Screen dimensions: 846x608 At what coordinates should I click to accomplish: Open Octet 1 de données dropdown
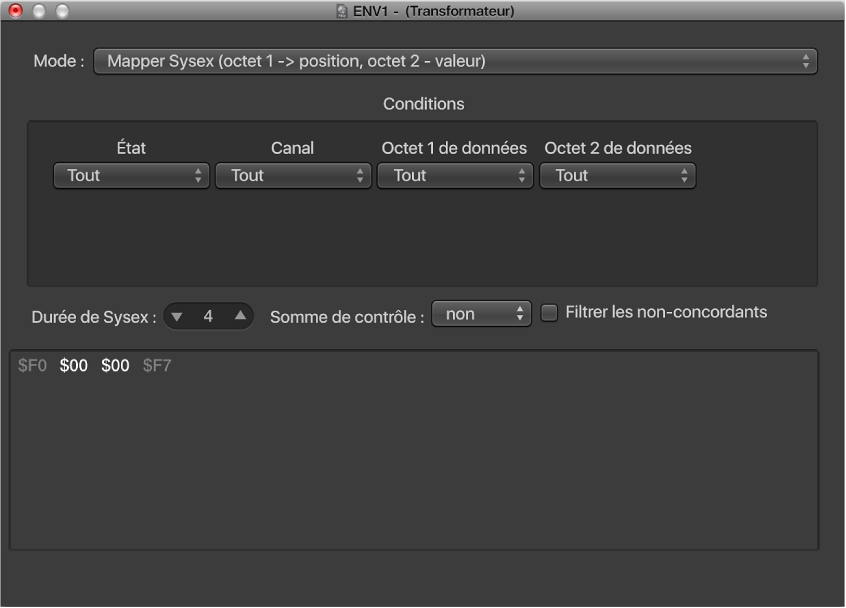[x=455, y=176]
